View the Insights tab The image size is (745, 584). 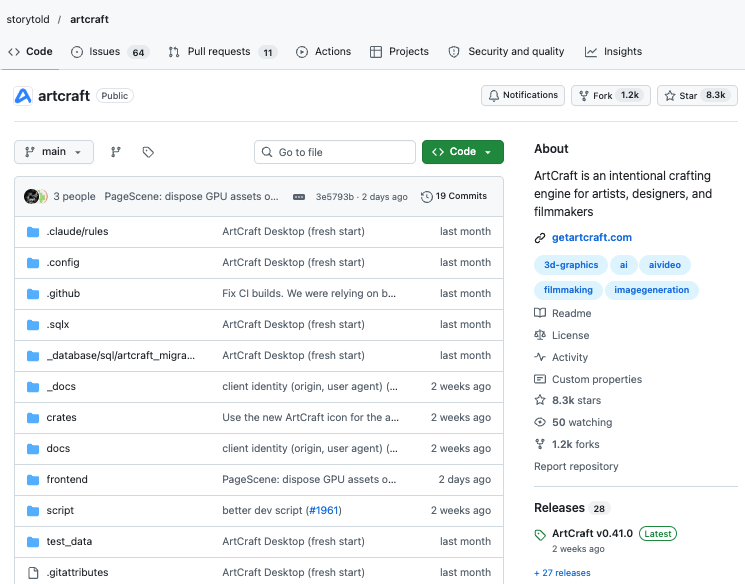click(613, 52)
